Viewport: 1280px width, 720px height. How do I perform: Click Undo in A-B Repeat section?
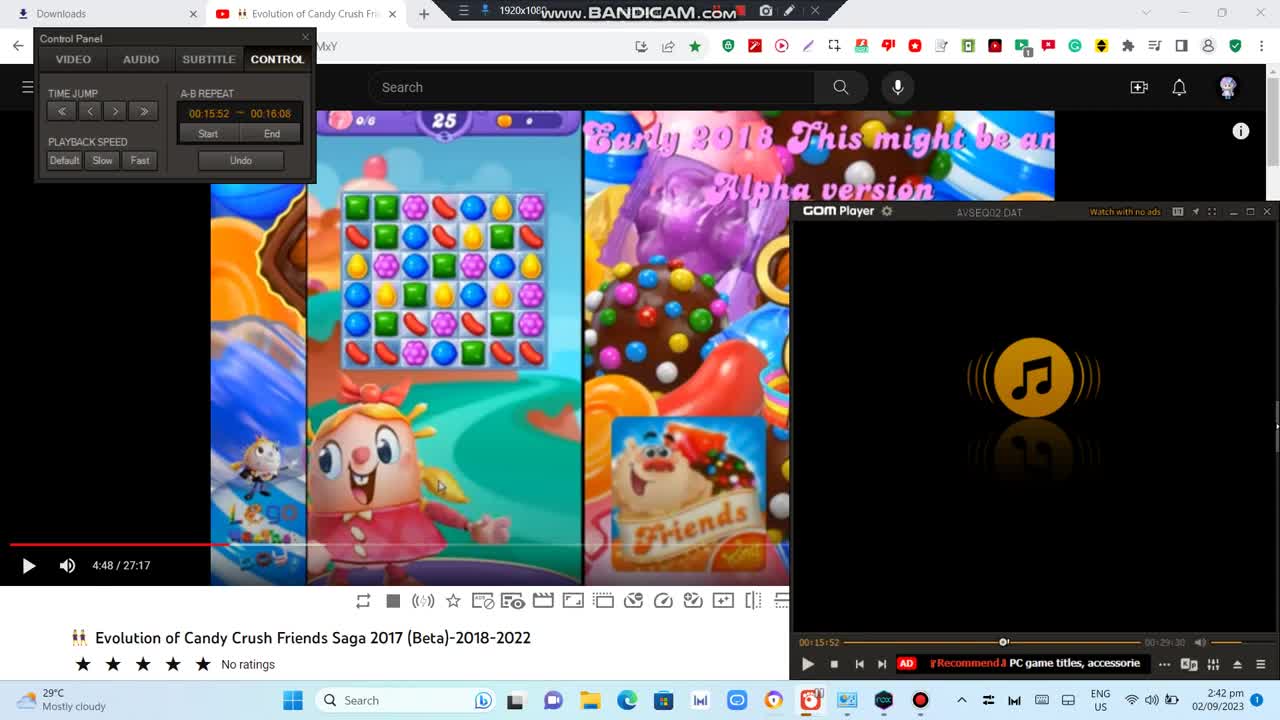[x=241, y=160]
